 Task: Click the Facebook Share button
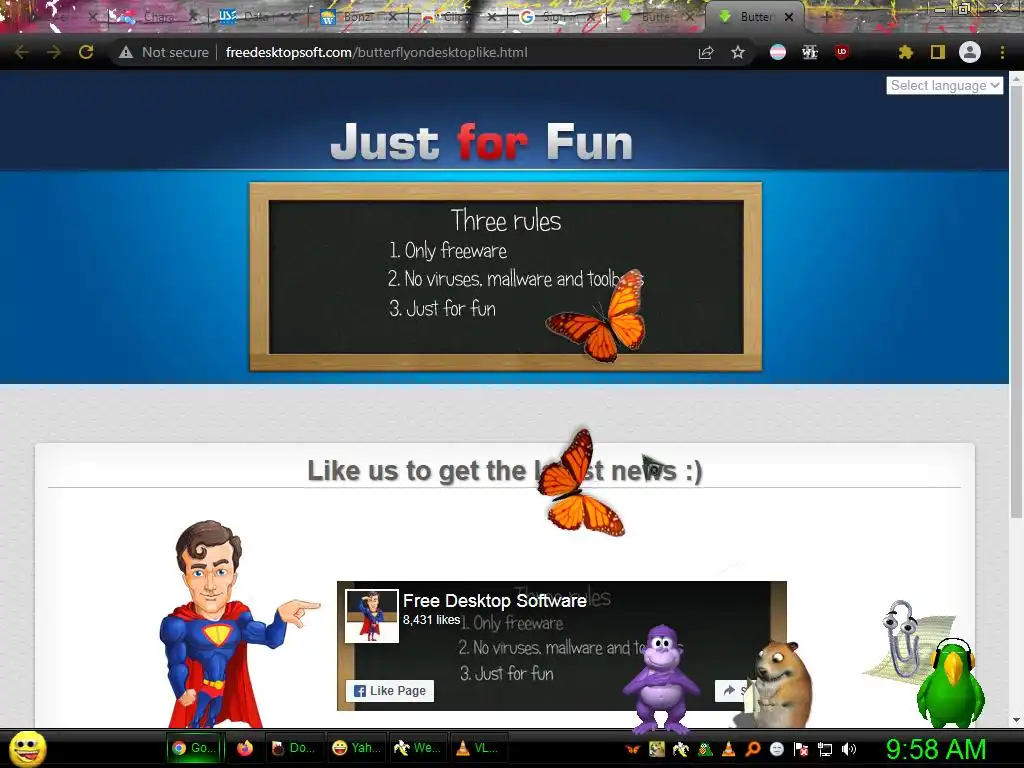tap(731, 691)
